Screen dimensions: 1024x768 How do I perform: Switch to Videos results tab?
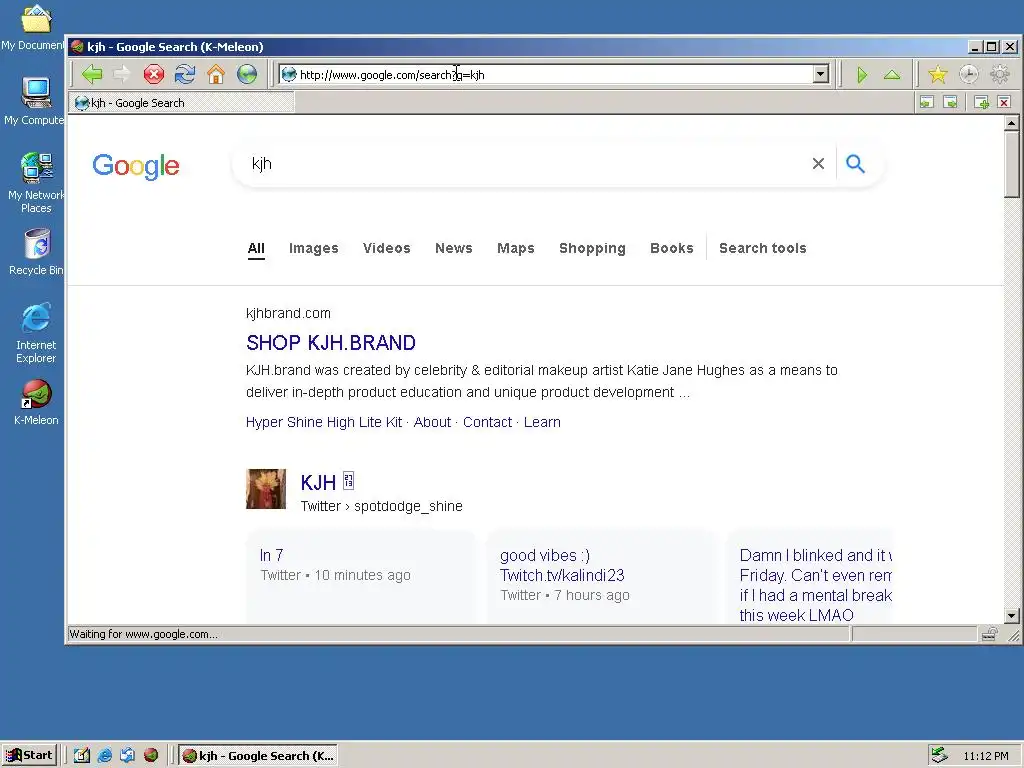[387, 248]
